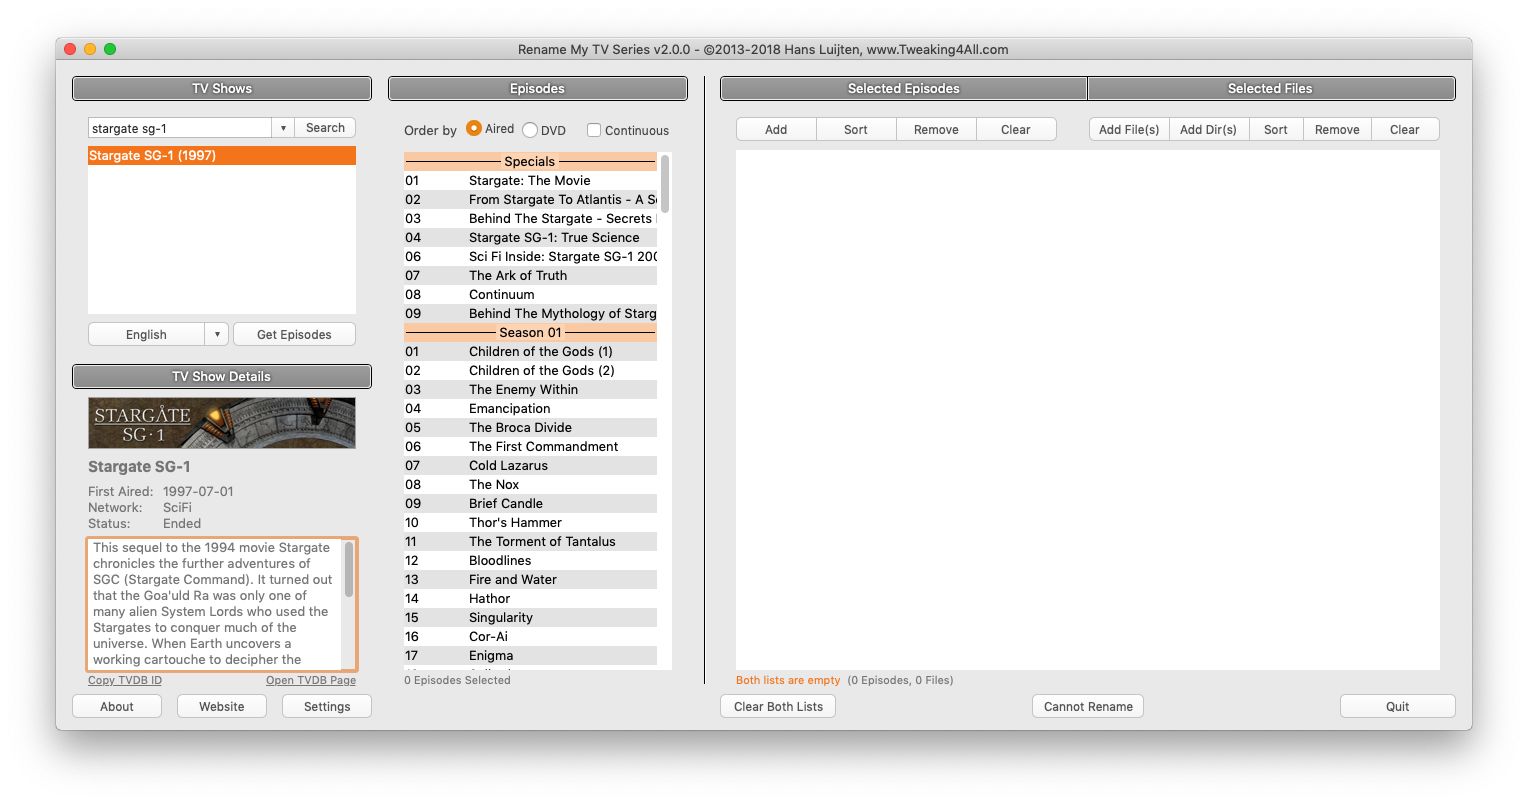
Task: Remove from selected files list
Action: [x=1337, y=130]
